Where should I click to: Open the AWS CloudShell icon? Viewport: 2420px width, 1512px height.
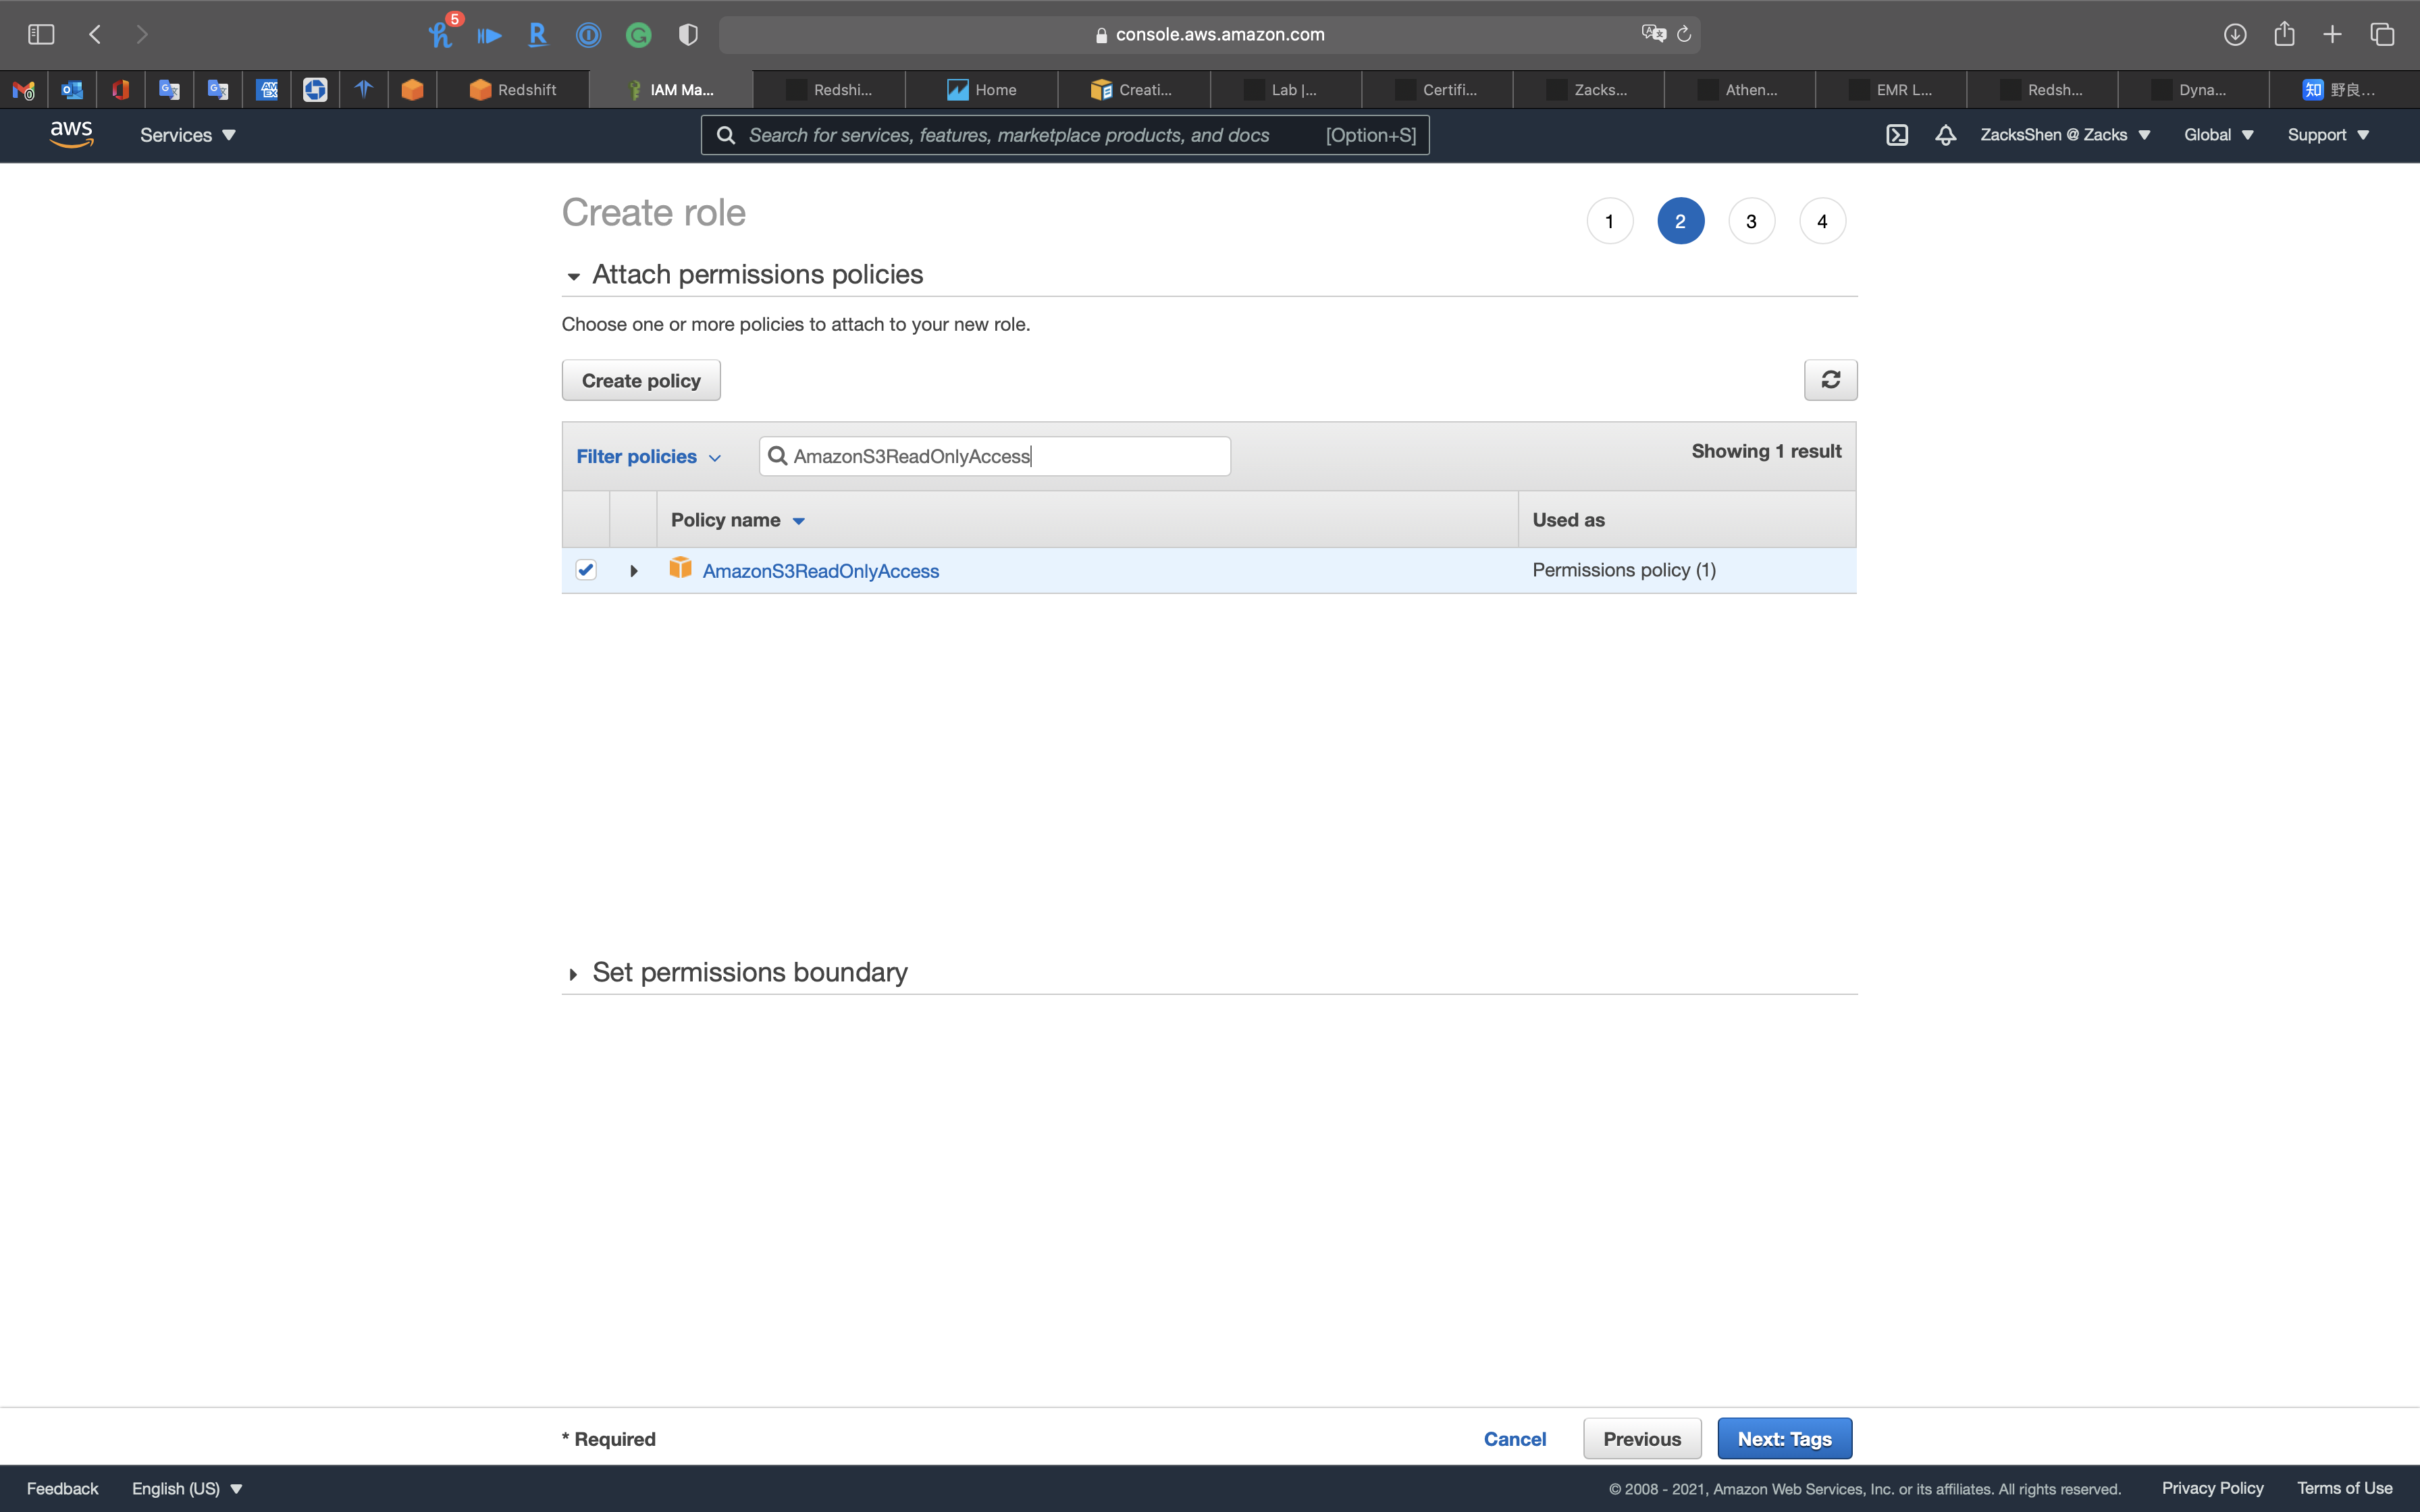[1897, 135]
